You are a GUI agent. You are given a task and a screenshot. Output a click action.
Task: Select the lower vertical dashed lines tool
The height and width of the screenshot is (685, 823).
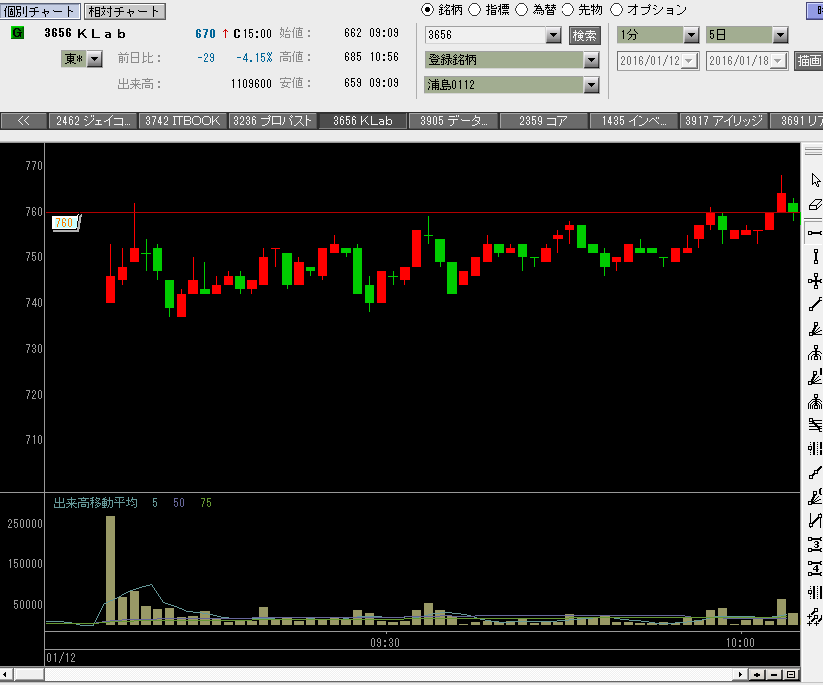[815, 593]
